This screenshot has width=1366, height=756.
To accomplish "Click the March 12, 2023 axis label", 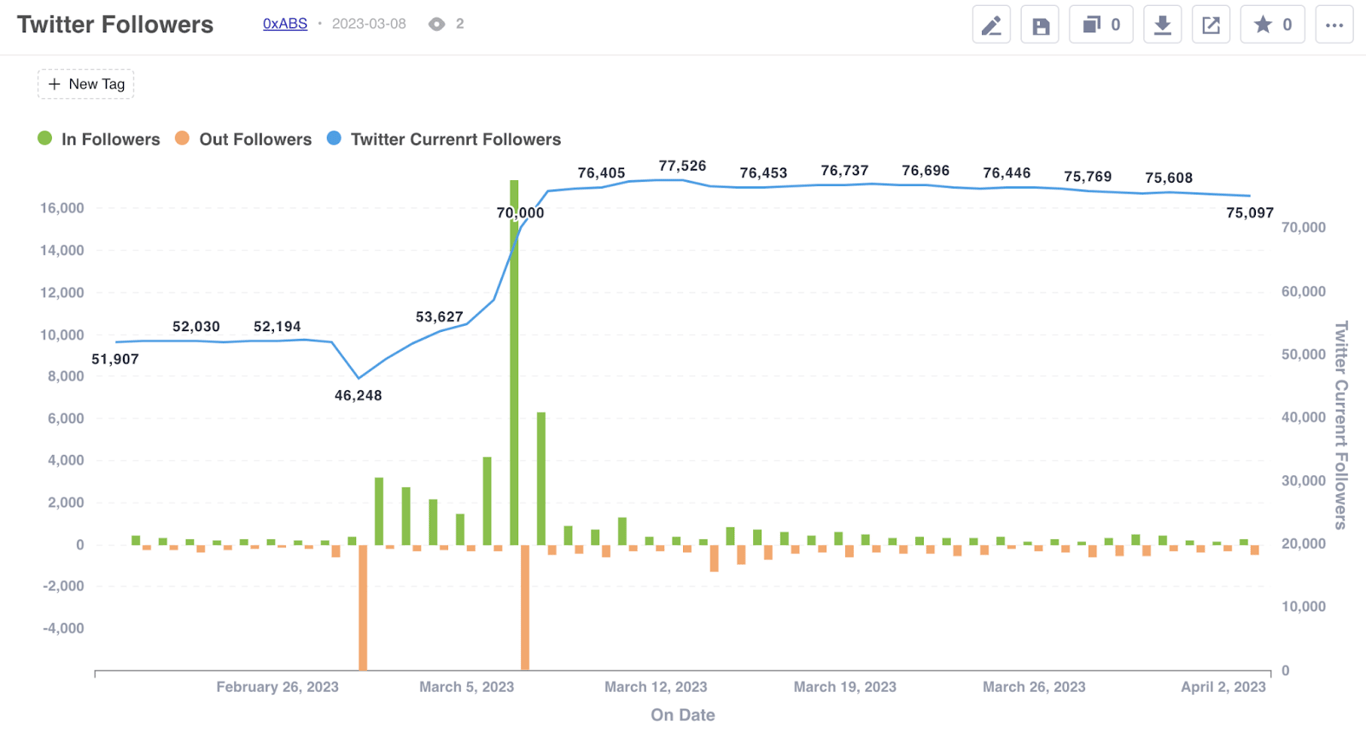I will click(655, 687).
